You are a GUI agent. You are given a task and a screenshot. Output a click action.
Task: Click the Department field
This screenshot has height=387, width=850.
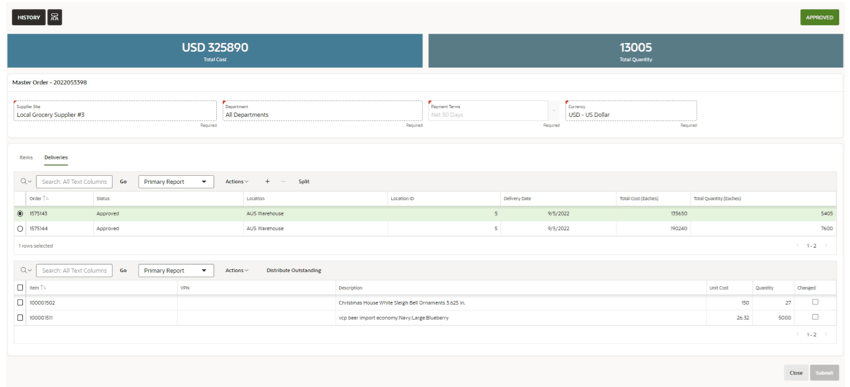point(323,111)
